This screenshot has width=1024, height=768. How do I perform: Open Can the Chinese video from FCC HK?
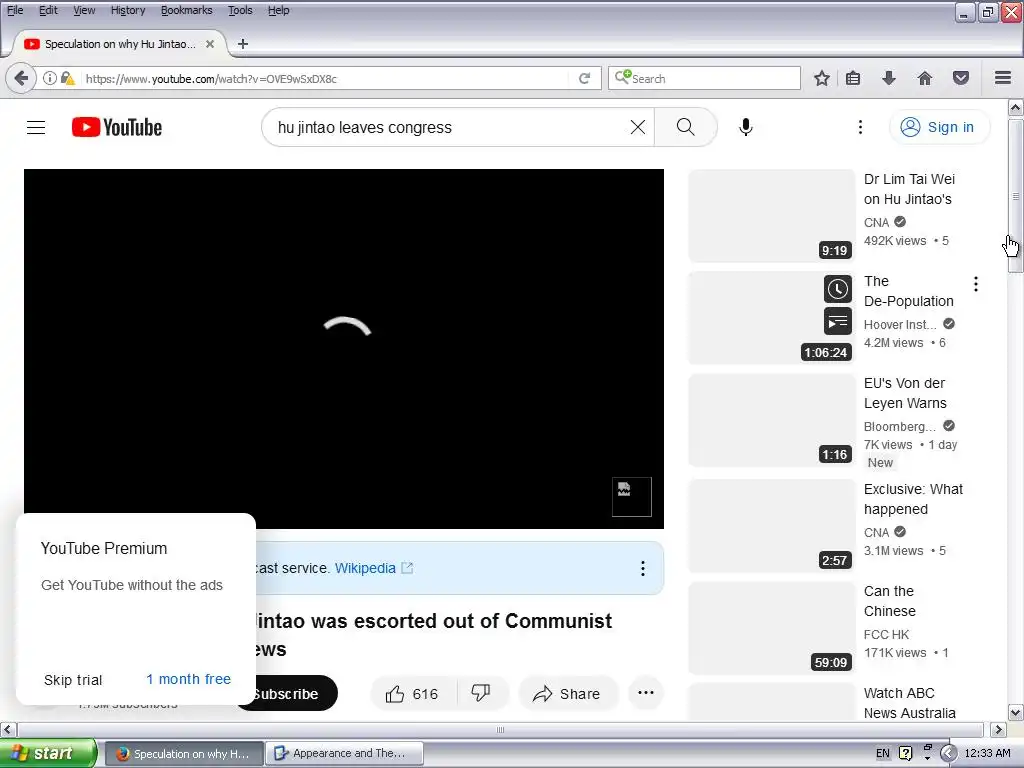pyautogui.click(x=889, y=601)
